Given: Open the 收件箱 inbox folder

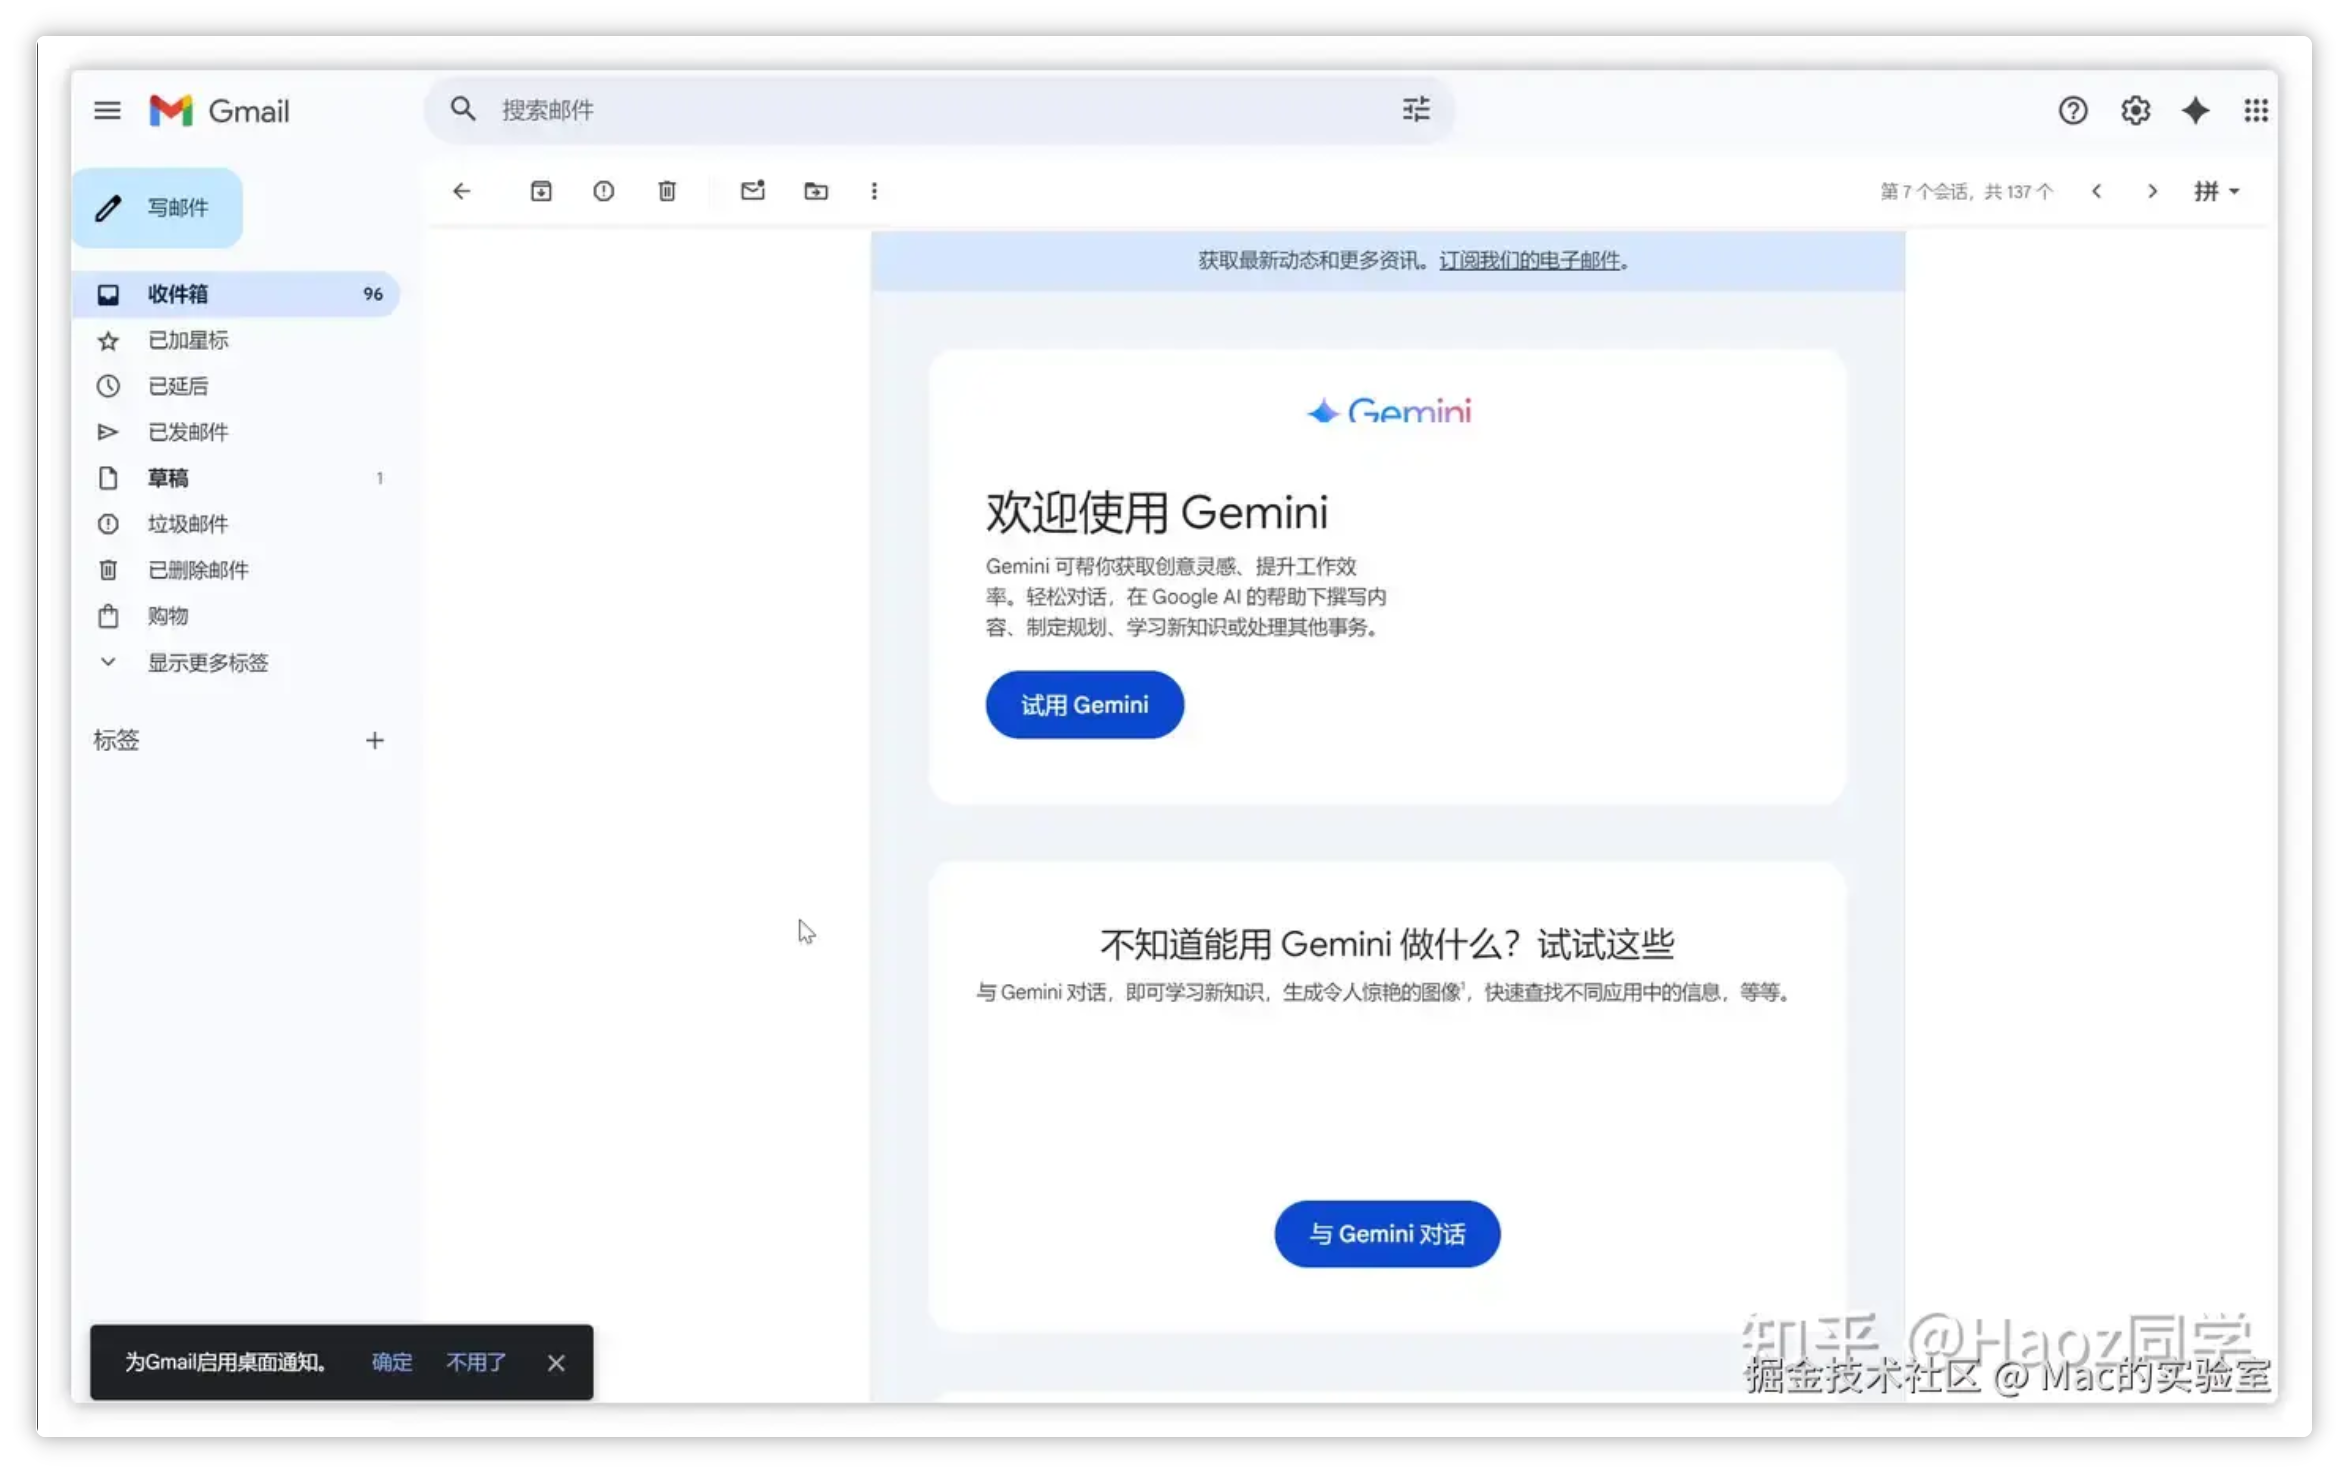Looking at the screenshot, I should click(x=236, y=294).
